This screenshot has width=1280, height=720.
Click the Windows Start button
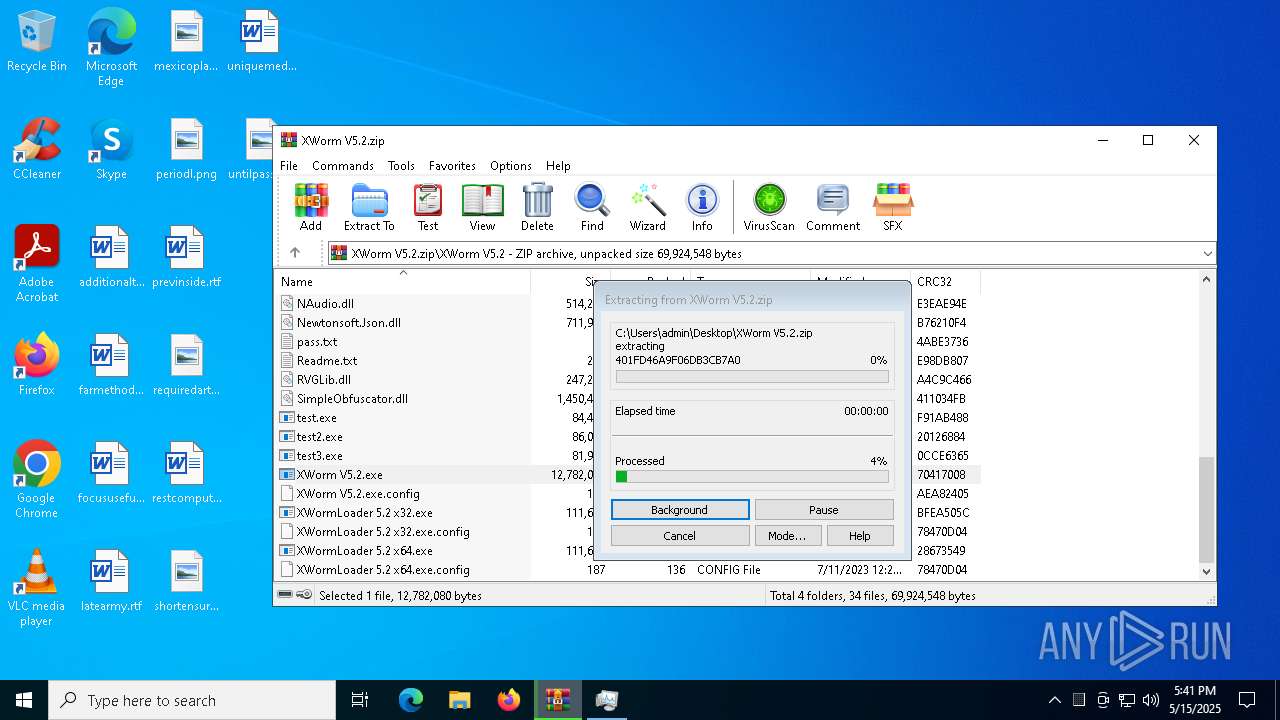(24, 700)
